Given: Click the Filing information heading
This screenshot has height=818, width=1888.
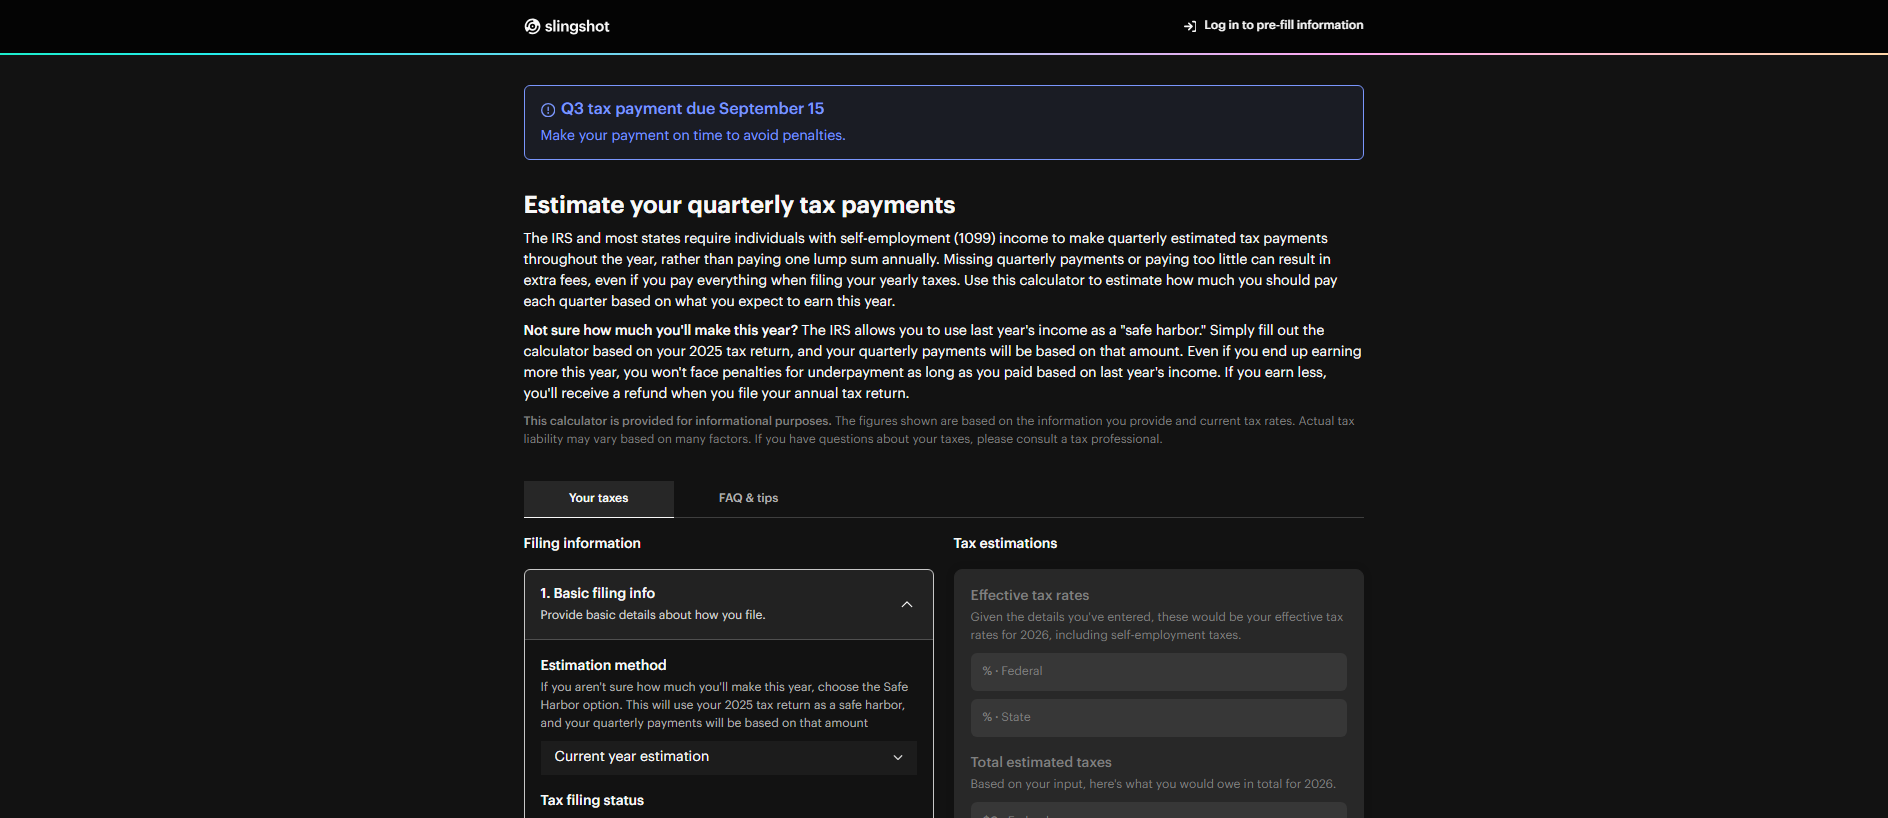Looking at the screenshot, I should click(x=582, y=543).
